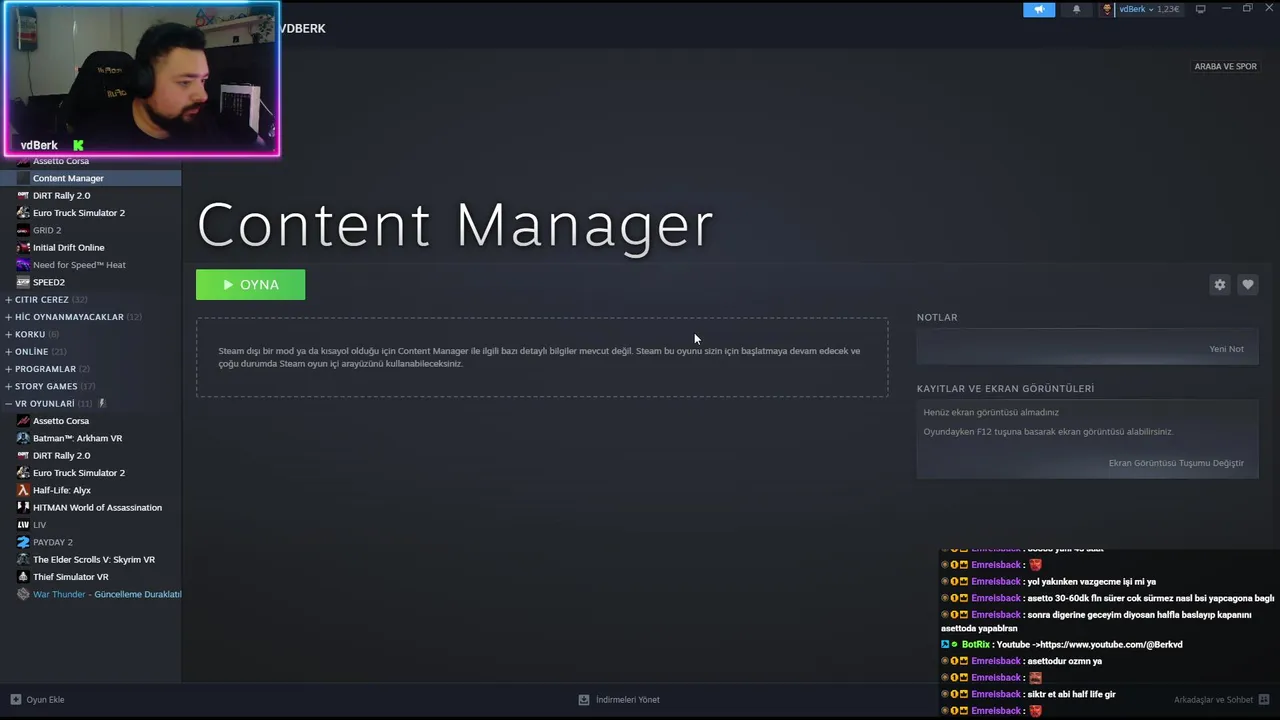The height and width of the screenshot is (720, 1280).
Task: Select Half-Life: Alyx lambda icon
Action: [x=23, y=490]
